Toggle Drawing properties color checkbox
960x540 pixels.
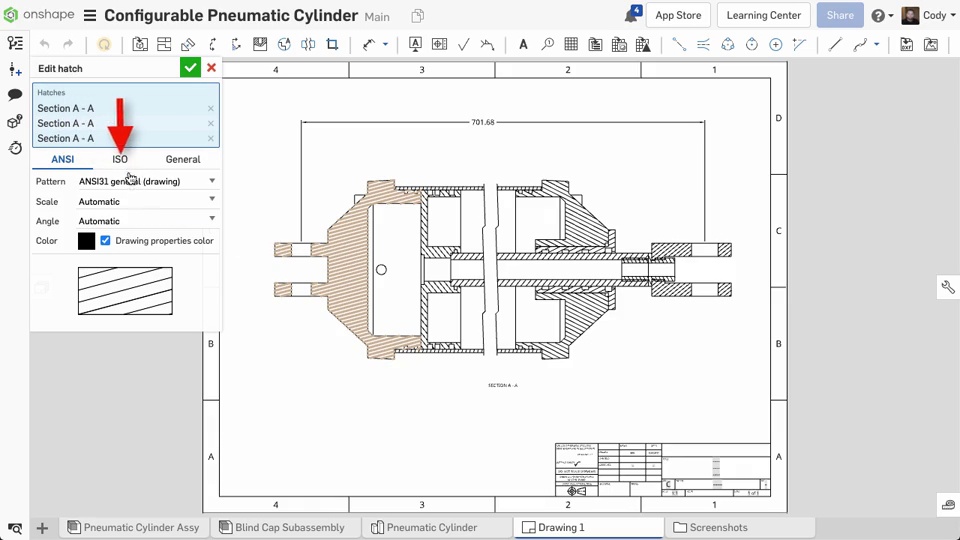[105, 241]
